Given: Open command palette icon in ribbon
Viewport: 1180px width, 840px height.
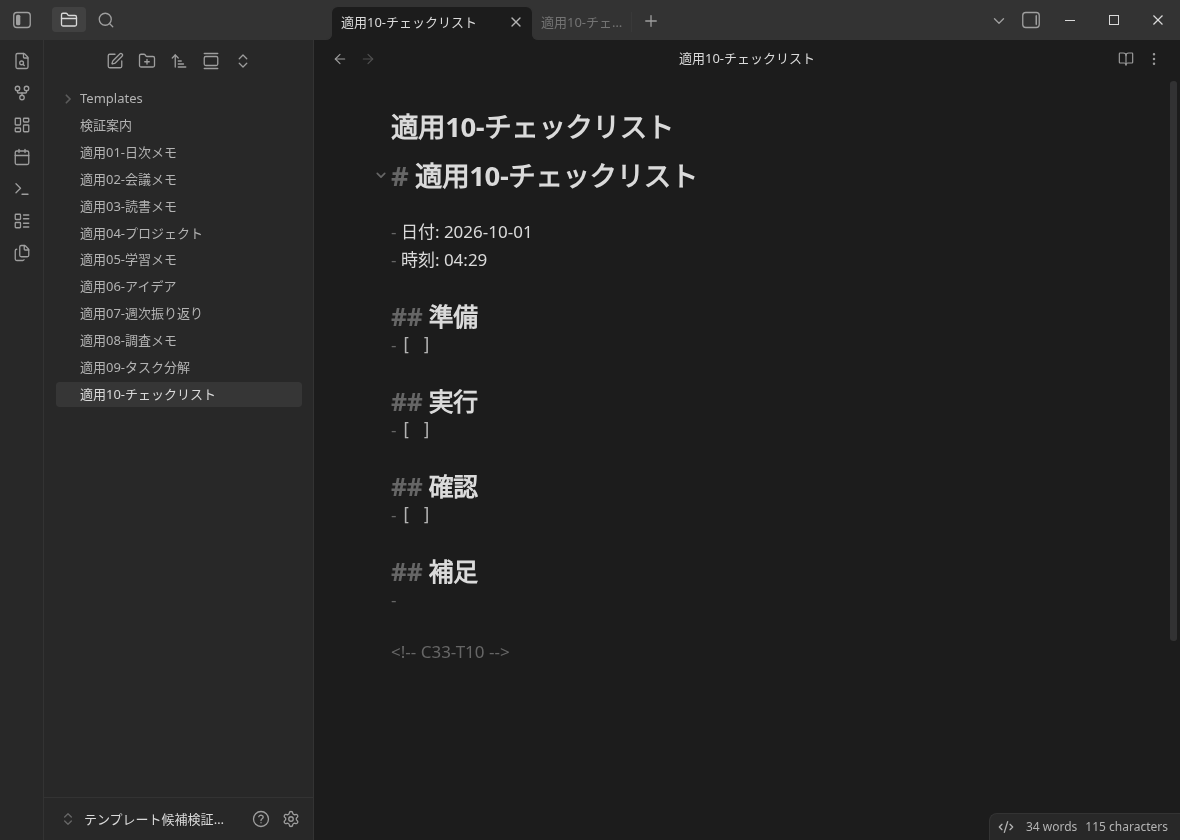Looking at the screenshot, I should (x=22, y=189).
